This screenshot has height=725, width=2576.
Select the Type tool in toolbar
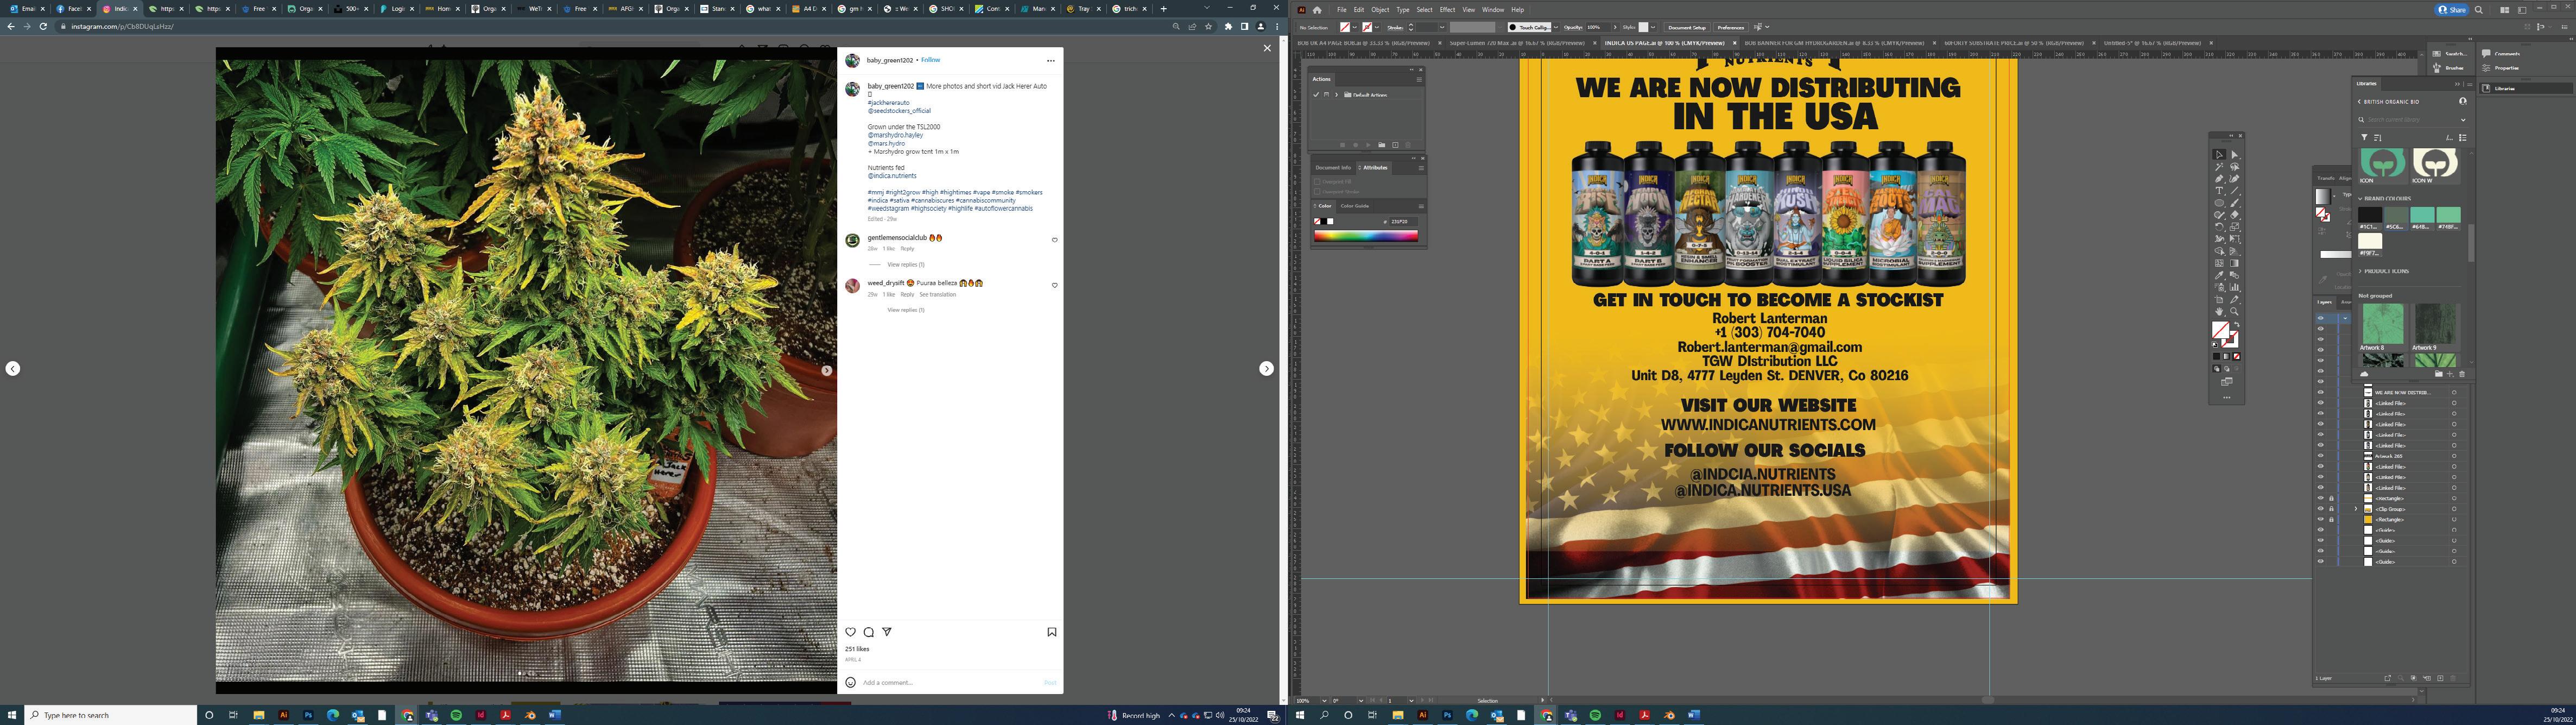pyautogui.click(x=2219, y=191)
